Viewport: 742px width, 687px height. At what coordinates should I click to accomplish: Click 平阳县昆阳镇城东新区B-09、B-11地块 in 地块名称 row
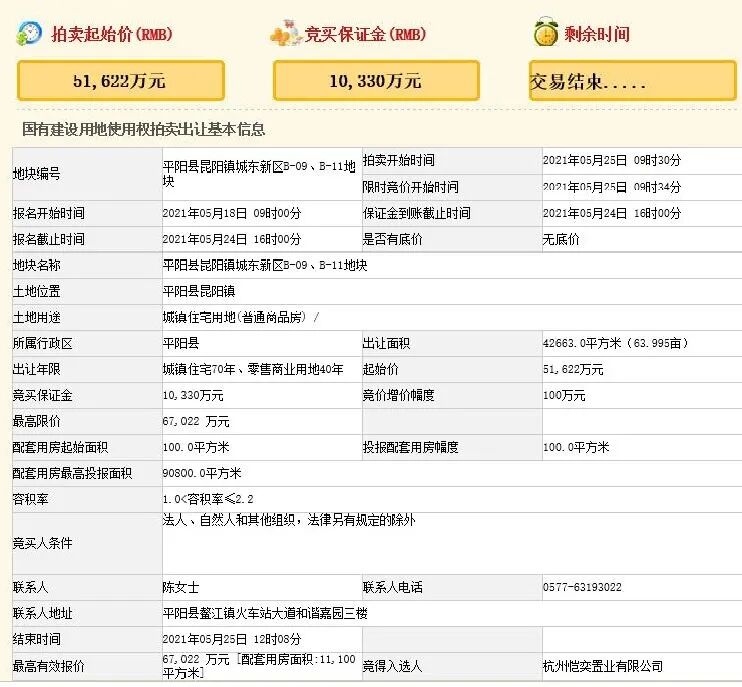(265, 265)
